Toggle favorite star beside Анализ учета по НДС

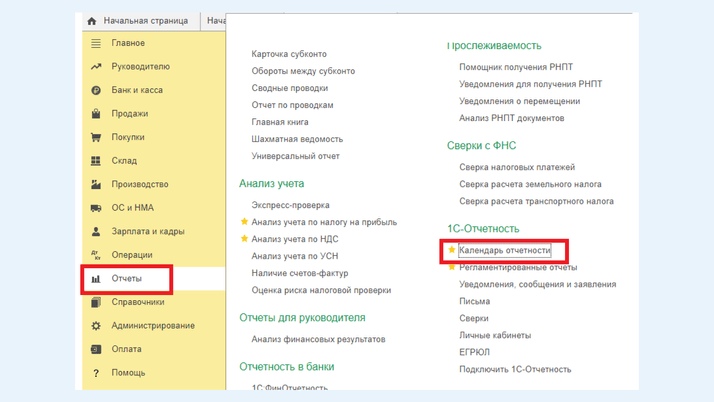244,239
